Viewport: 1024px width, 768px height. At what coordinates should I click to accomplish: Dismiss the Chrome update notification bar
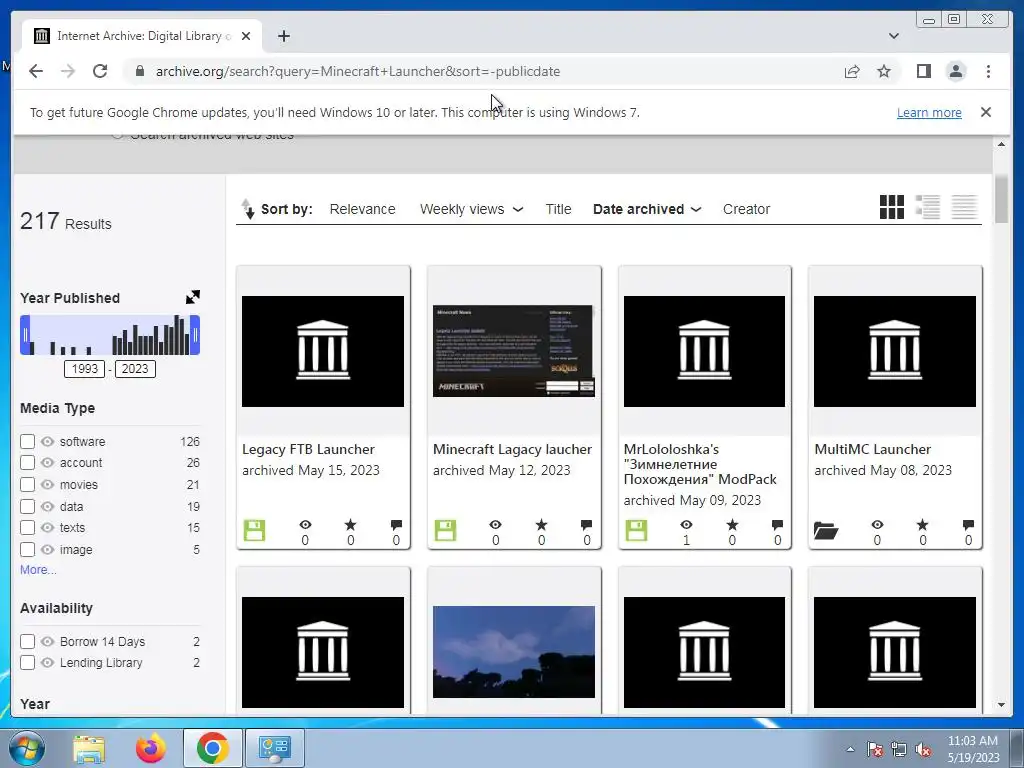(985, 112)
